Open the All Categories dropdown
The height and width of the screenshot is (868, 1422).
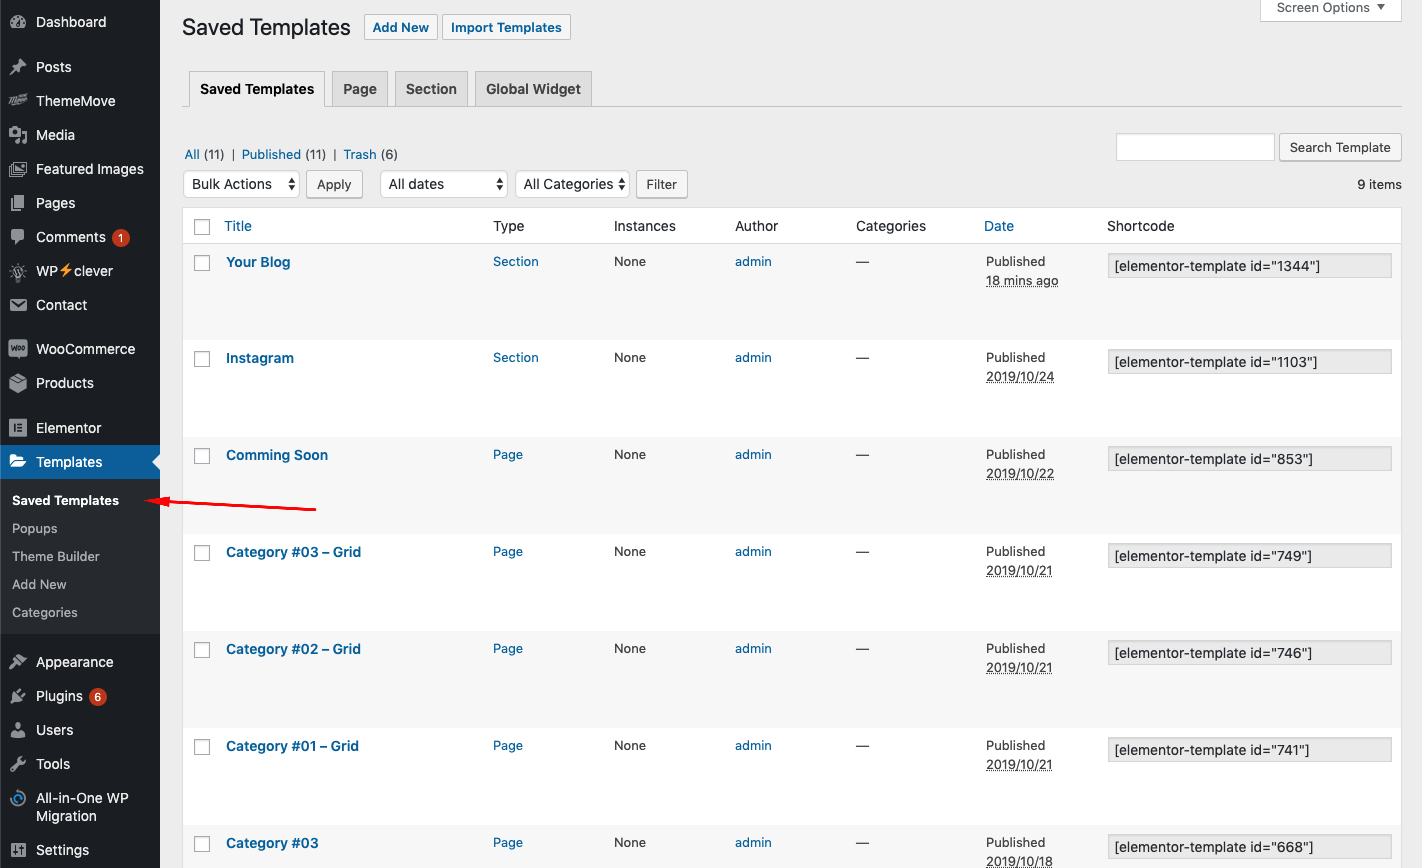pyautogui.click(x=572, y=184)
